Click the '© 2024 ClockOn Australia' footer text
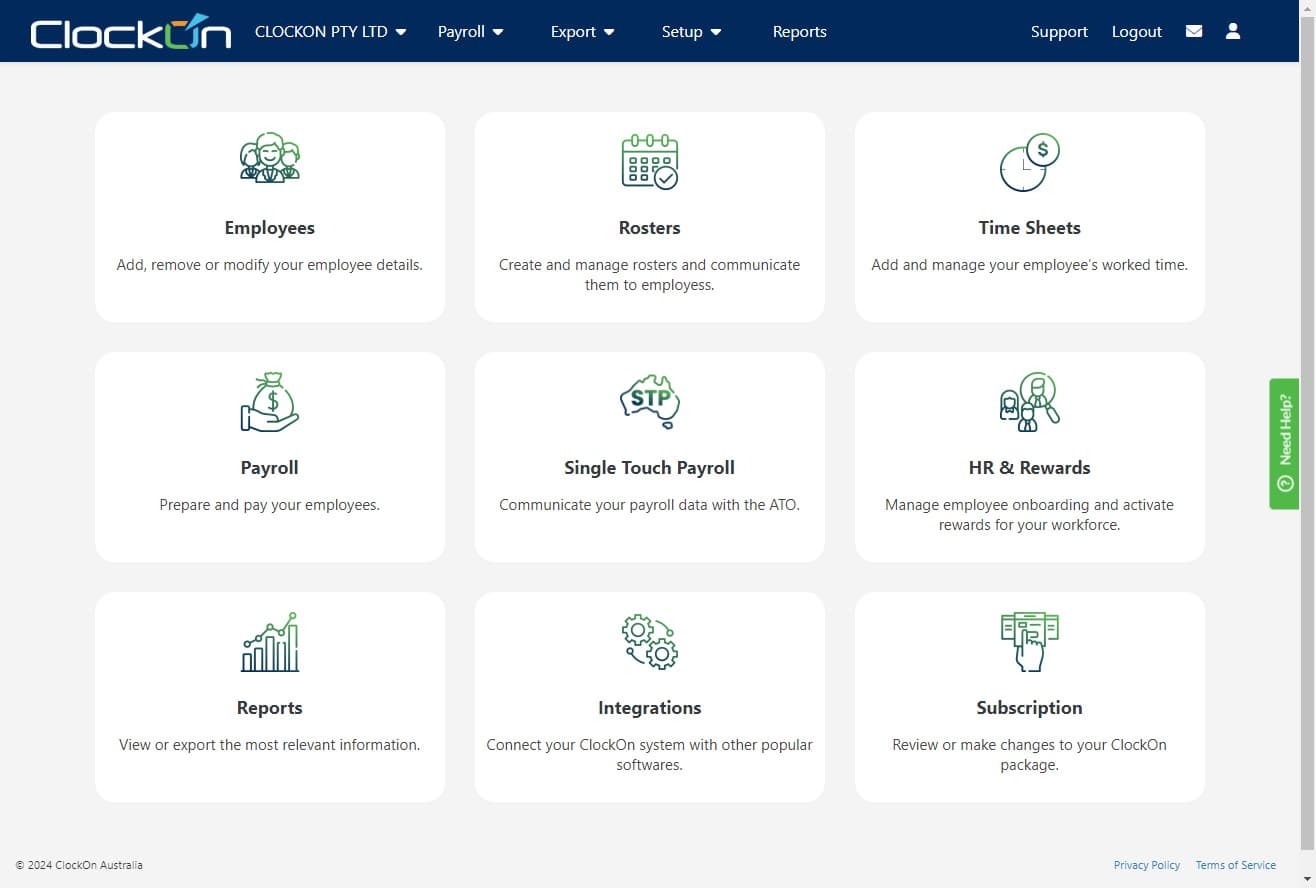This screenshot has width=1316, height=888. [79, 865]
